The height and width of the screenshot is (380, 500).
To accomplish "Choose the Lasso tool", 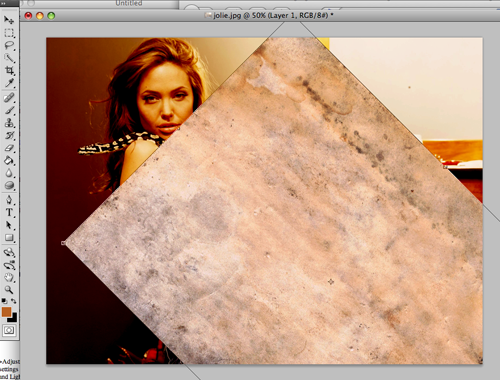I will coord(9,45).
